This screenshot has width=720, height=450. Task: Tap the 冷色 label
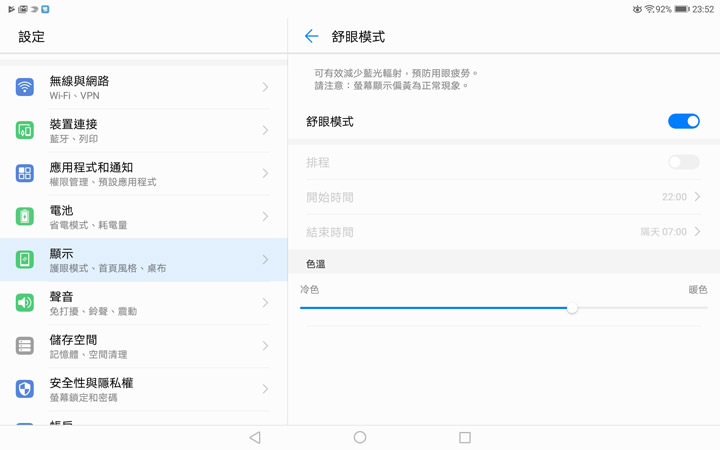pos(309,289)
